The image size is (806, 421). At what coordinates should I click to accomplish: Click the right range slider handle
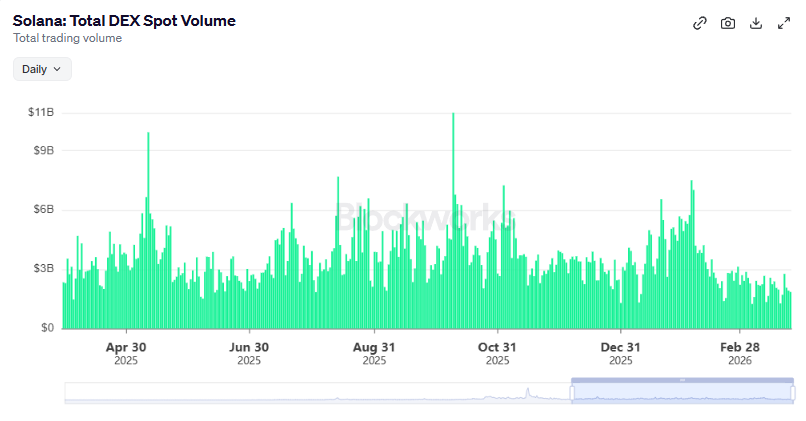(x=793, y=393)
